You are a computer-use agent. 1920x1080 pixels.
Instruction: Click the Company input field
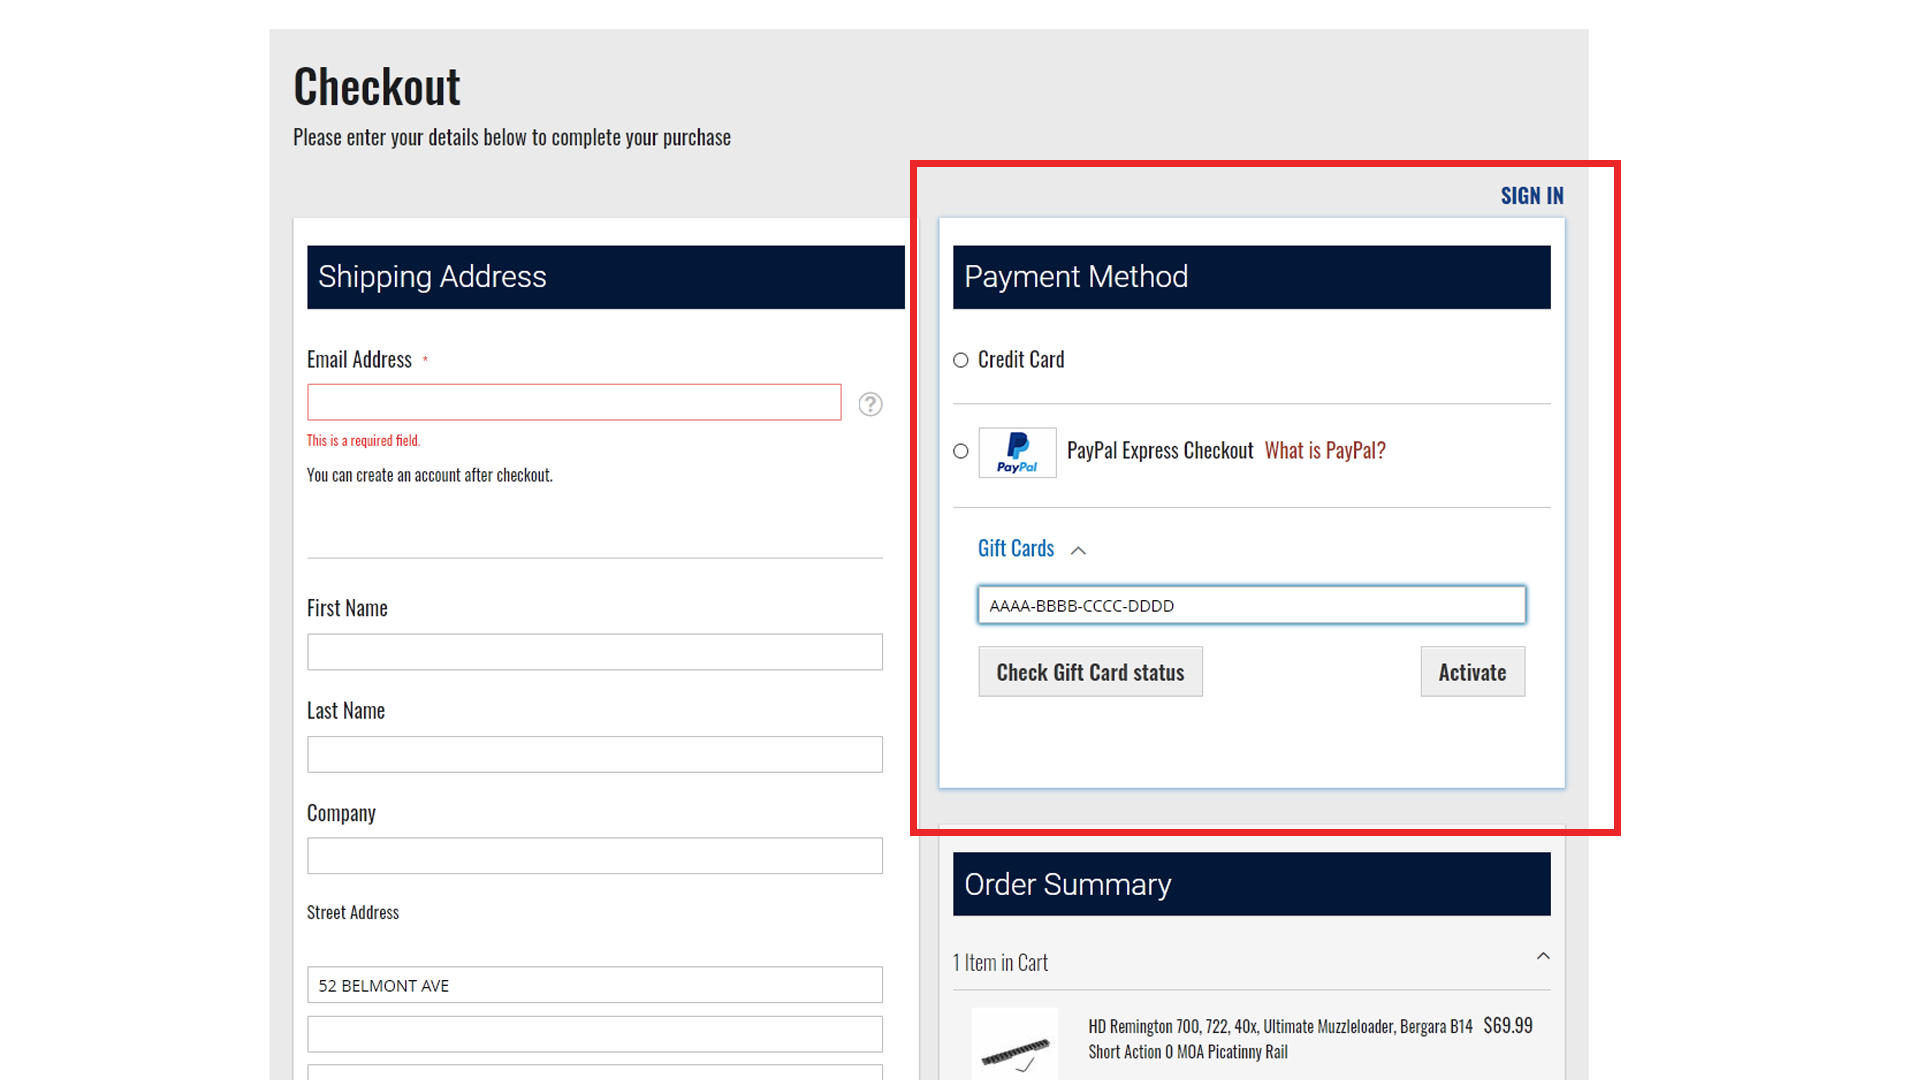(x=594, y=856)
